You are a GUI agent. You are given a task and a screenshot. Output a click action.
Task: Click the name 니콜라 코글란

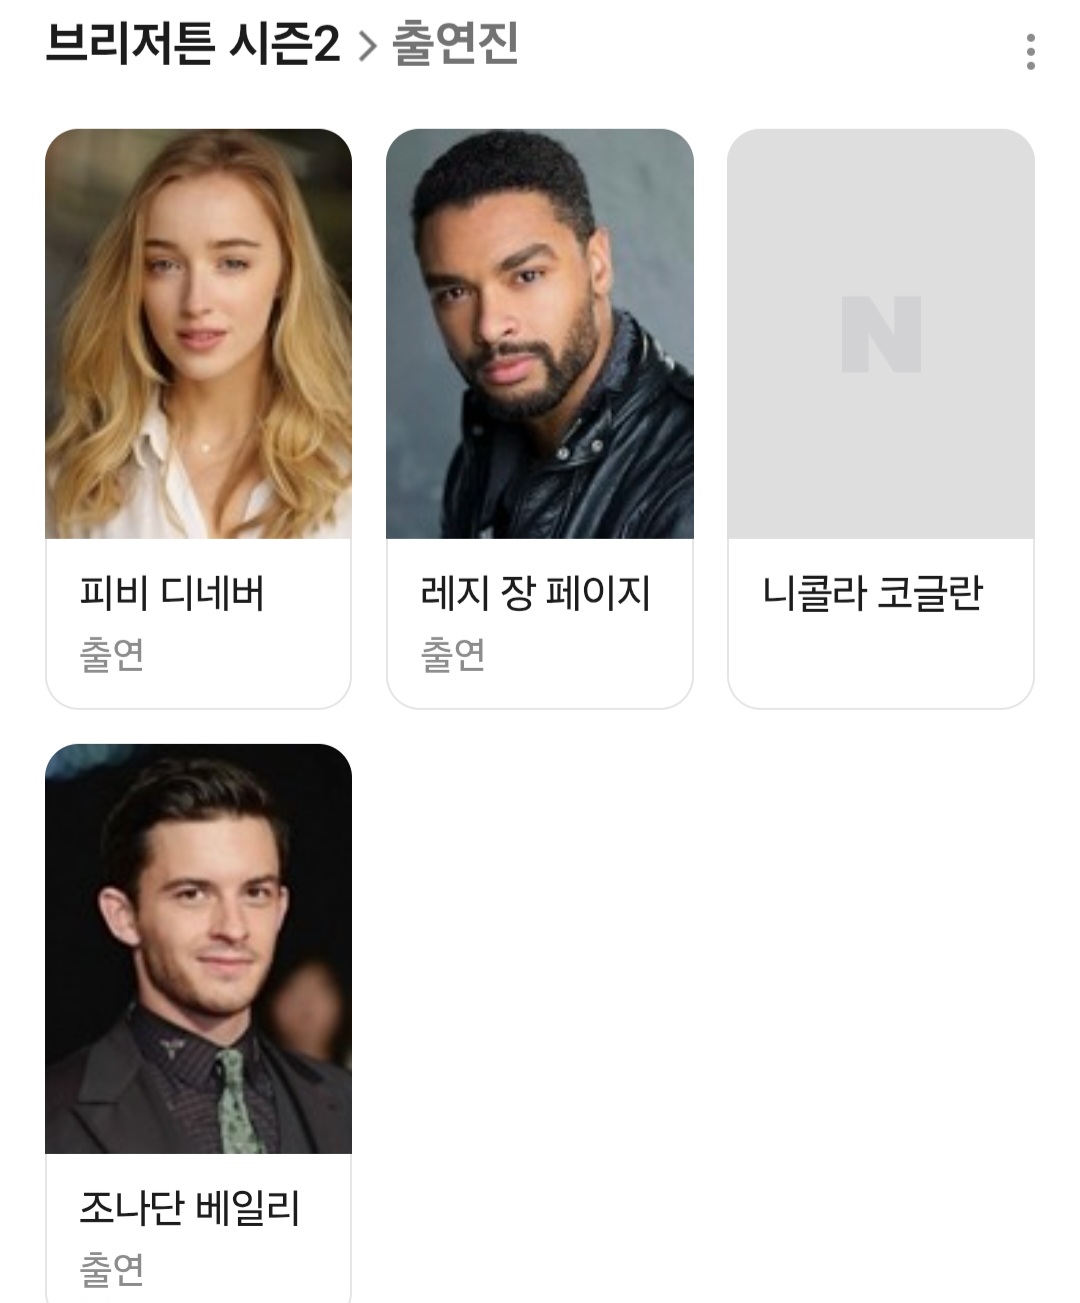[872, 594]
